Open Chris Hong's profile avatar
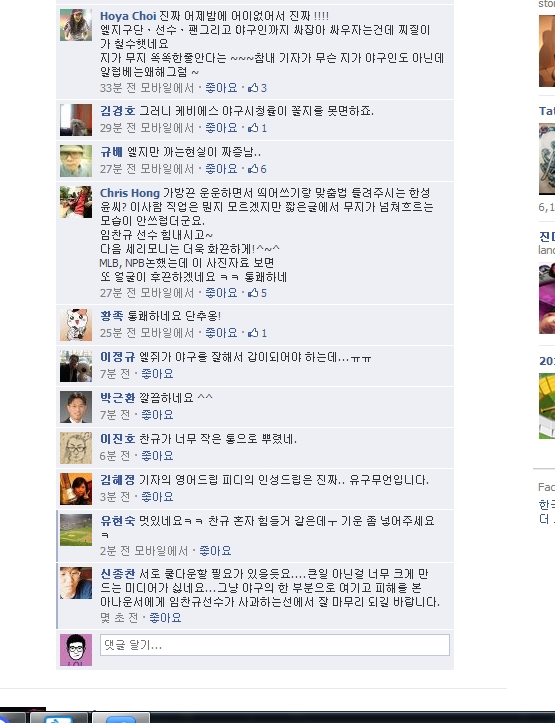The height and width of the screenshot is (723, 555). point(76,202)
